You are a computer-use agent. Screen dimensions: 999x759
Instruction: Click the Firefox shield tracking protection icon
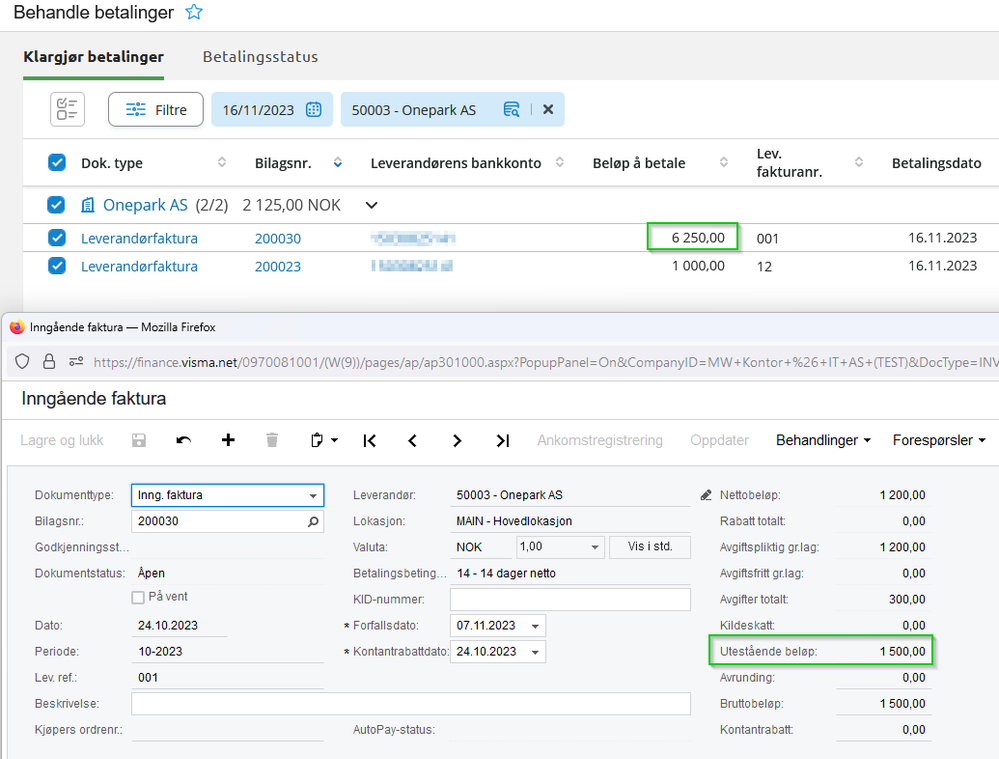(22, 362)
